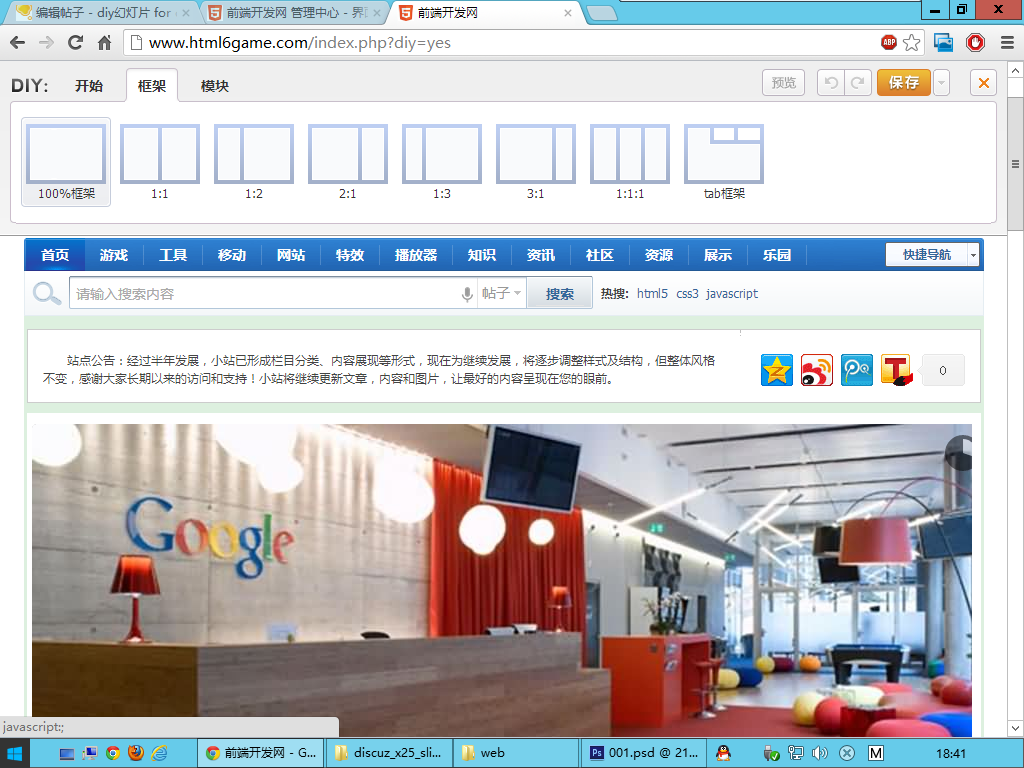Choose the 1:3 frame layout
Screen dimensions: 1024x768
(441, 161)
